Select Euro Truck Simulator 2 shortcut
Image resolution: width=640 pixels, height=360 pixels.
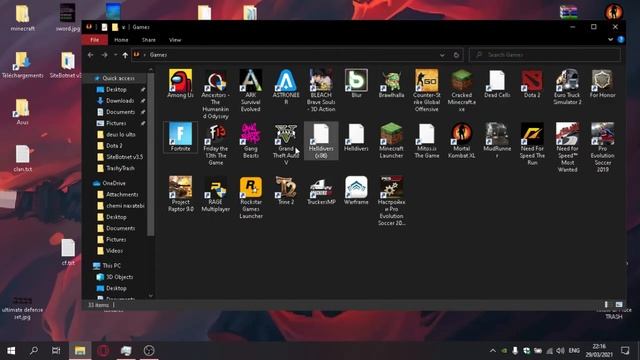(567, 87)
